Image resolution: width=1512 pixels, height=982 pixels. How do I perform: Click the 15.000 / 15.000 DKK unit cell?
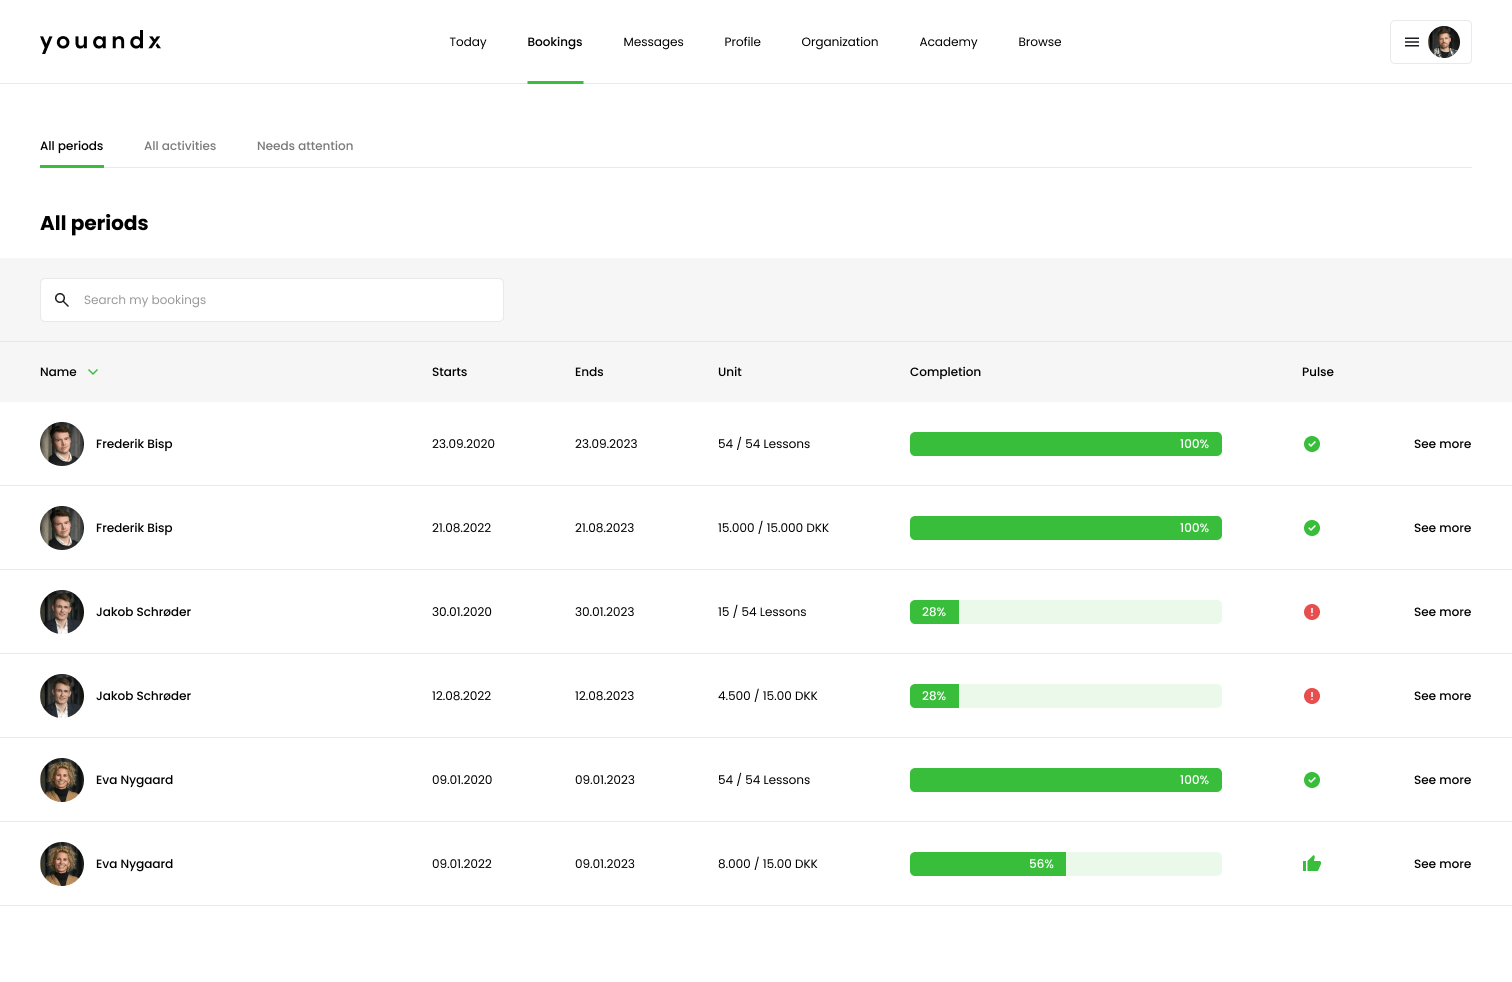coord(773,528)
